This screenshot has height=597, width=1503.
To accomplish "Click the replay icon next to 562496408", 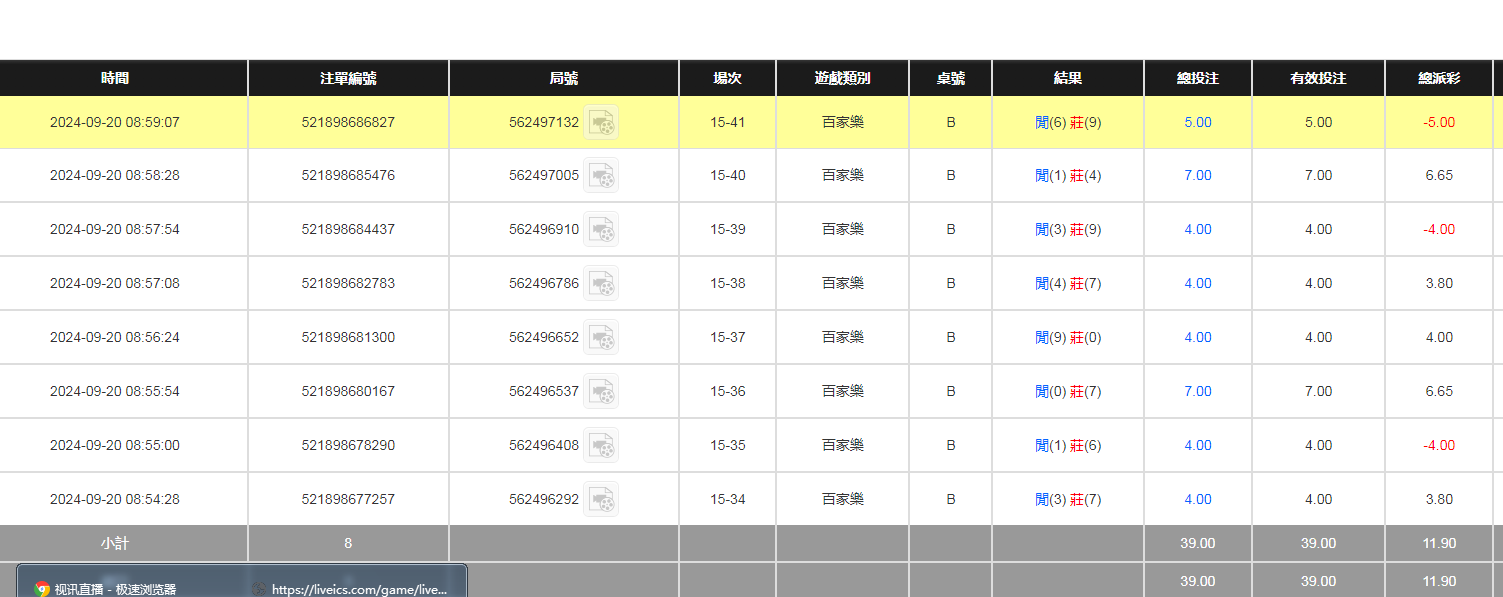I will tap(601, 446).
